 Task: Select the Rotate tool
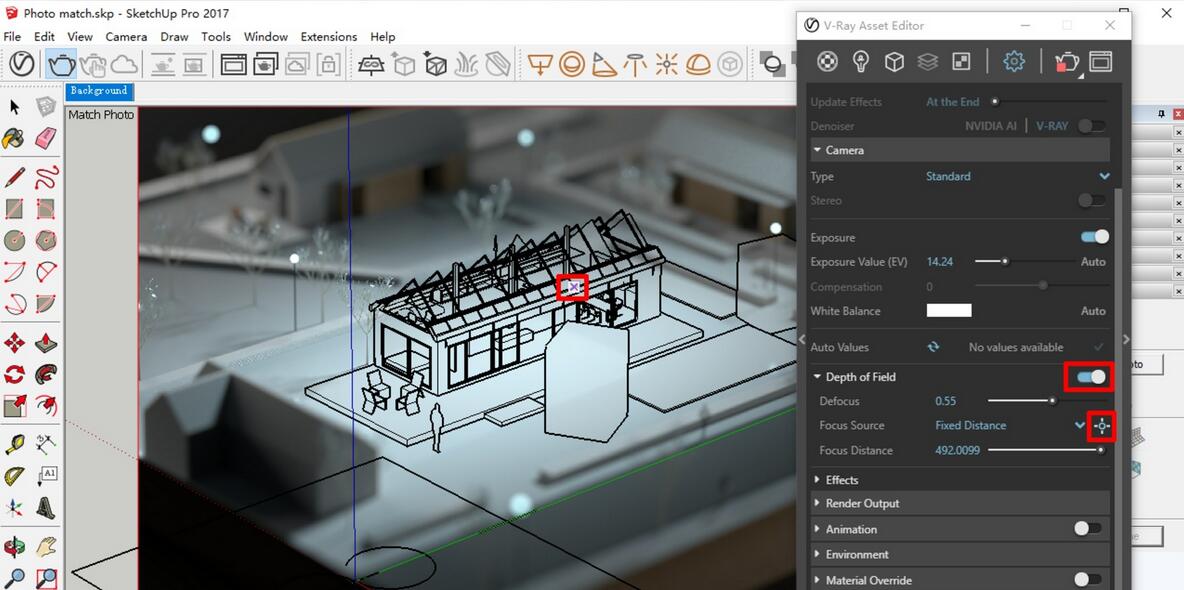coord(14,374)
